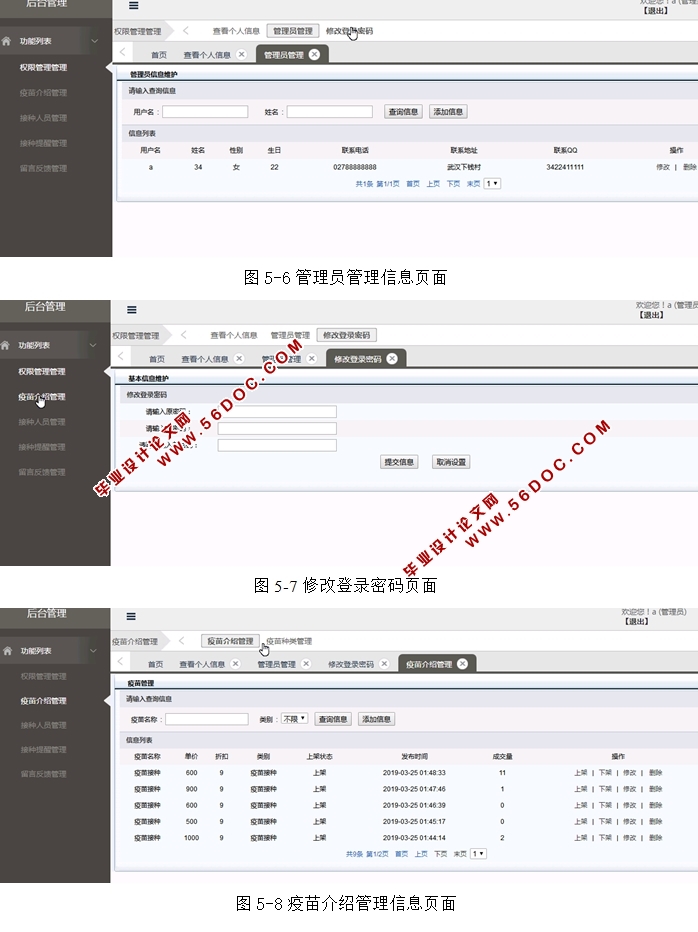Click 修改 link for user a in Figure 5-6
The height and width of the screenshot is (932, 698).
click(663, 167)
